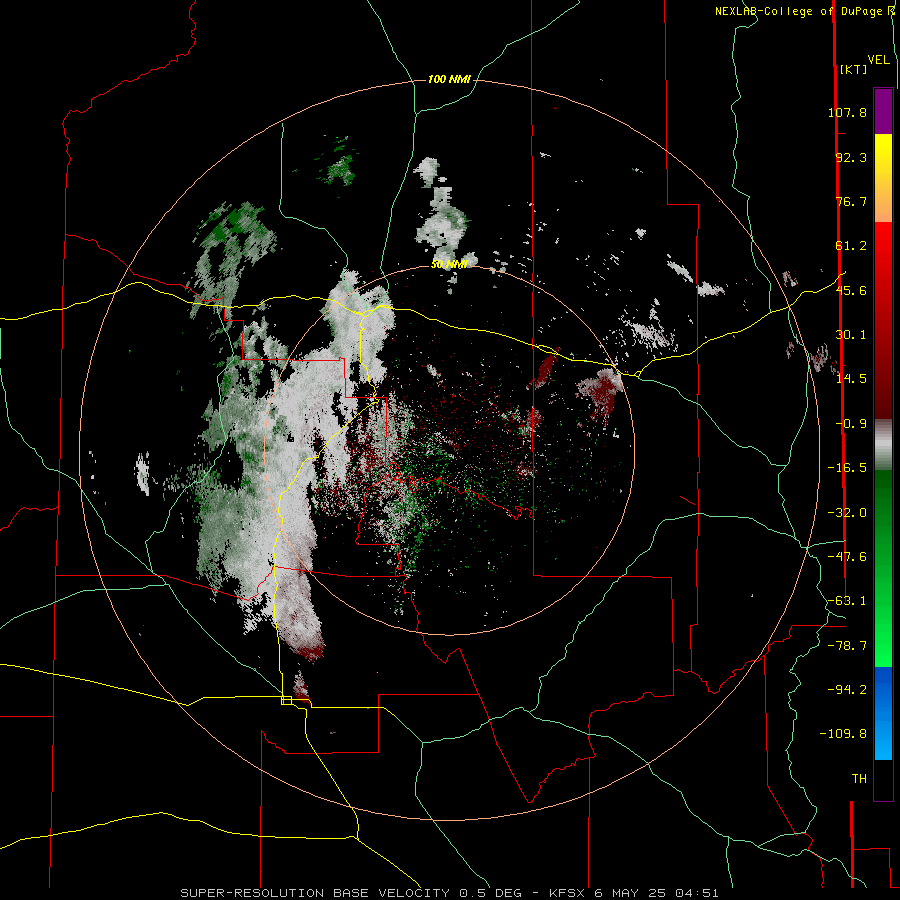Click the -16.5 scale value
Image resolution: width=900 pixels, height=900 pixels.
[847, 468]
